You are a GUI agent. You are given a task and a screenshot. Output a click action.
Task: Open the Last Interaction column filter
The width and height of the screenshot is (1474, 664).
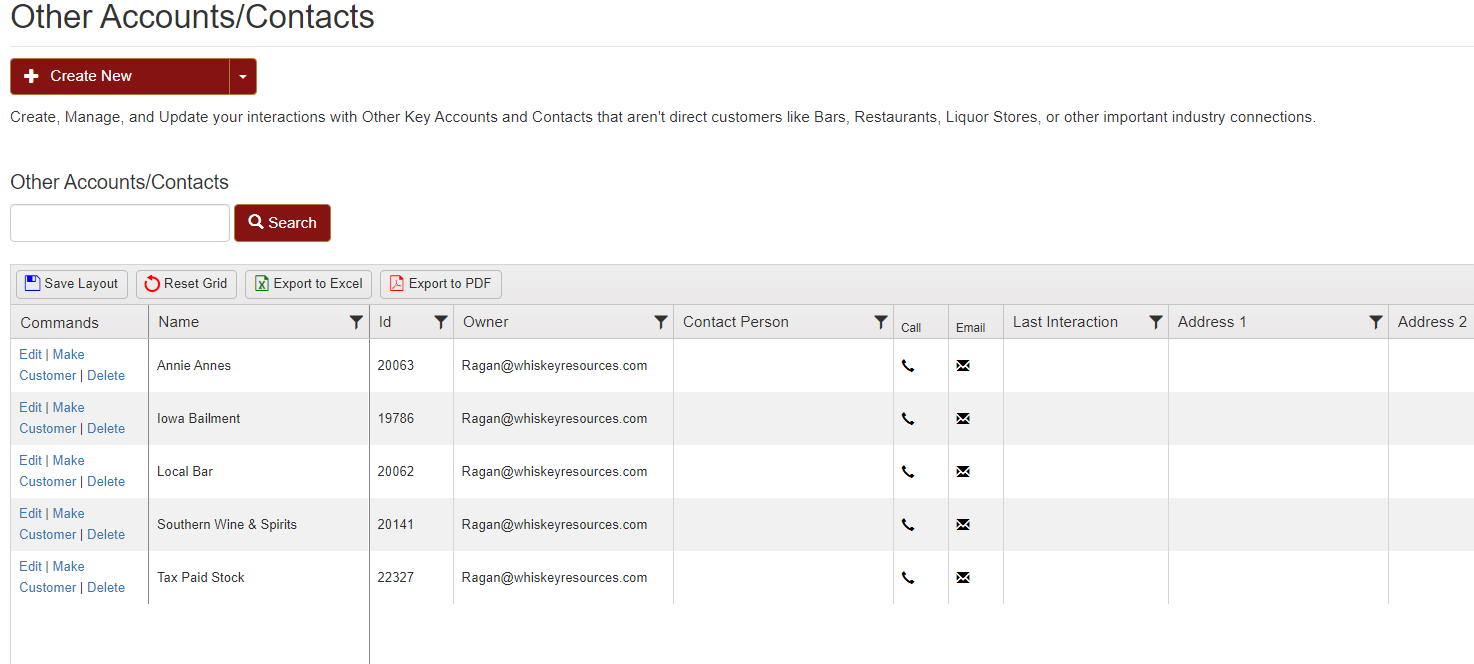click(1156, 322)
